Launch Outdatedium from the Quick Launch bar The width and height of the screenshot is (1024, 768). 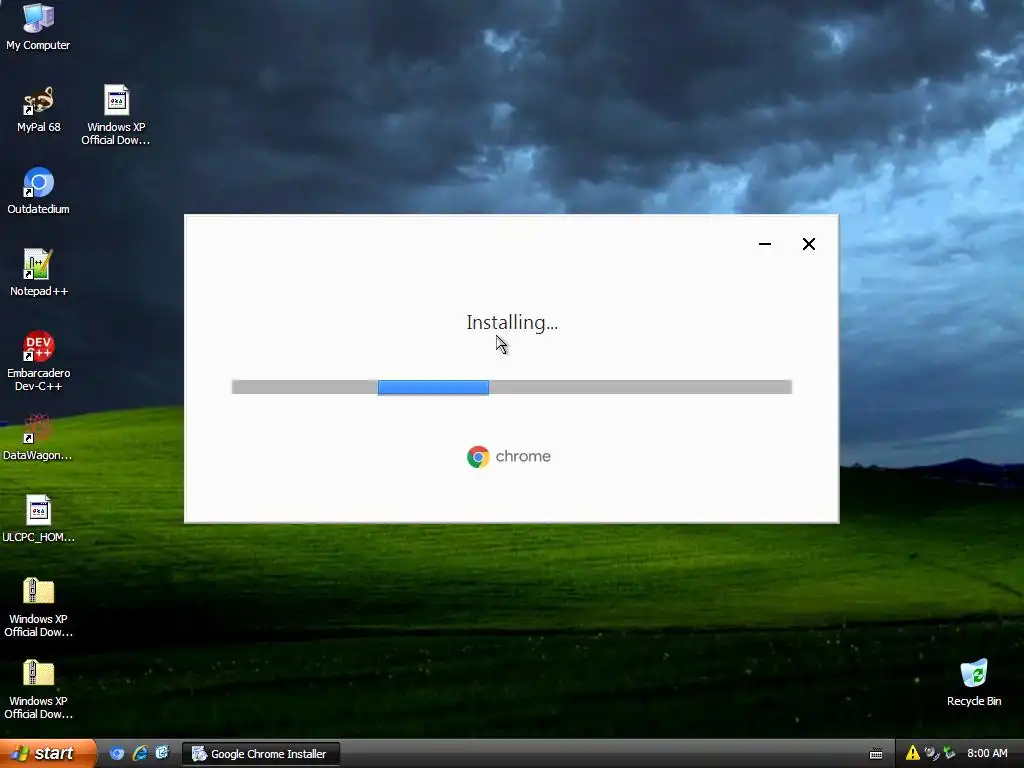(x=117, y=754)
